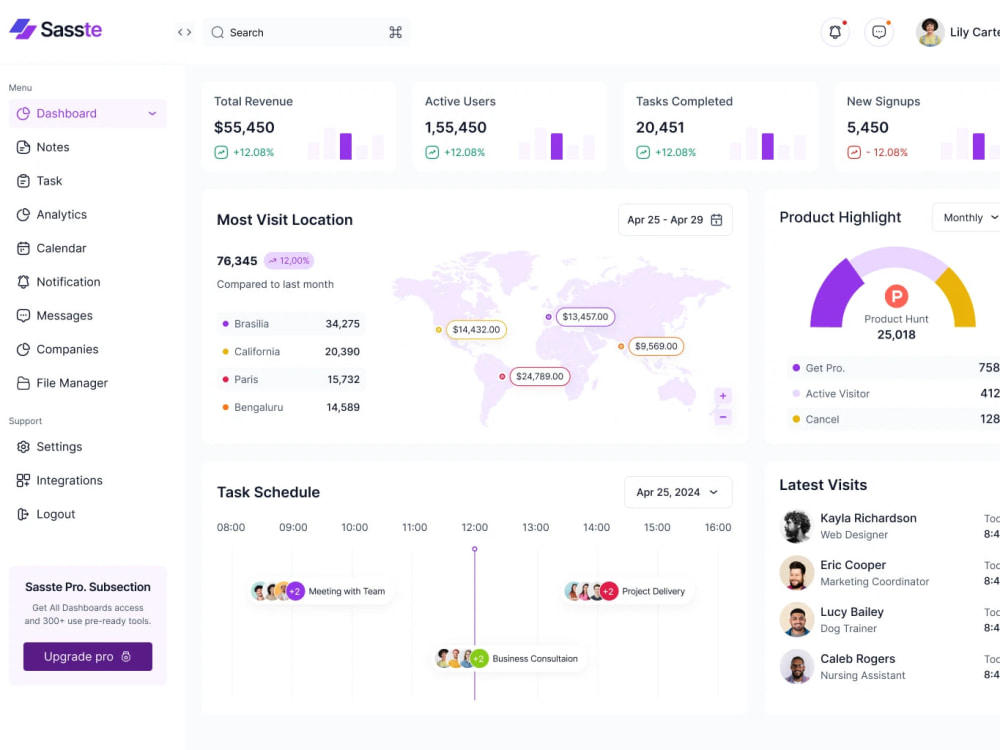The width and height of the screenshot is (1000, 750).
Task: Open Lucy Bailey's visit entry
Action: 890,620
